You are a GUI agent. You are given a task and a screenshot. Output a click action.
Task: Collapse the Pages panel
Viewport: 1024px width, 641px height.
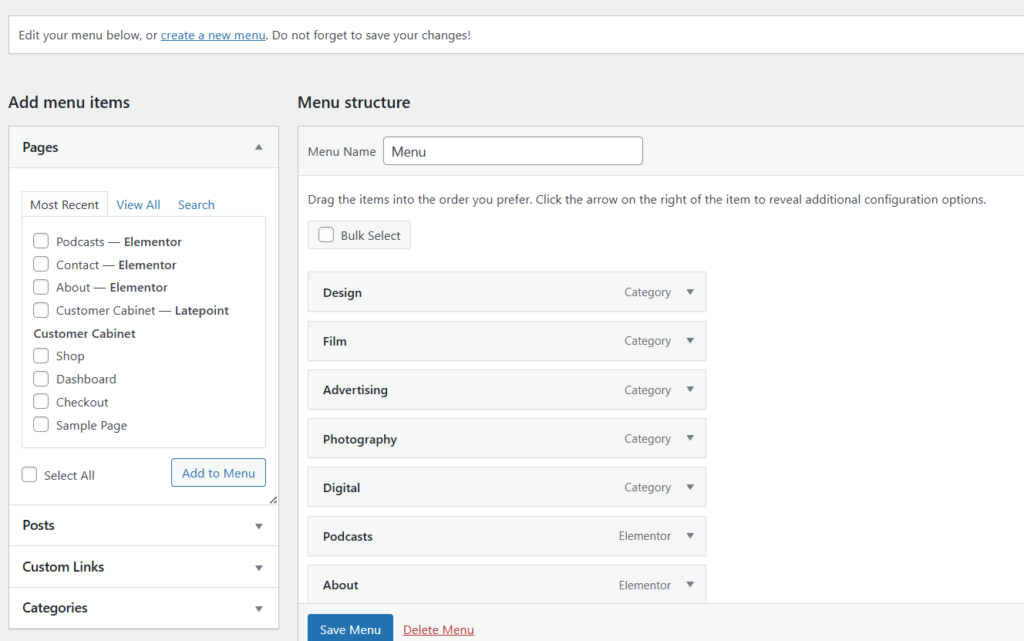pyautogui.click(x=258, y=146)
